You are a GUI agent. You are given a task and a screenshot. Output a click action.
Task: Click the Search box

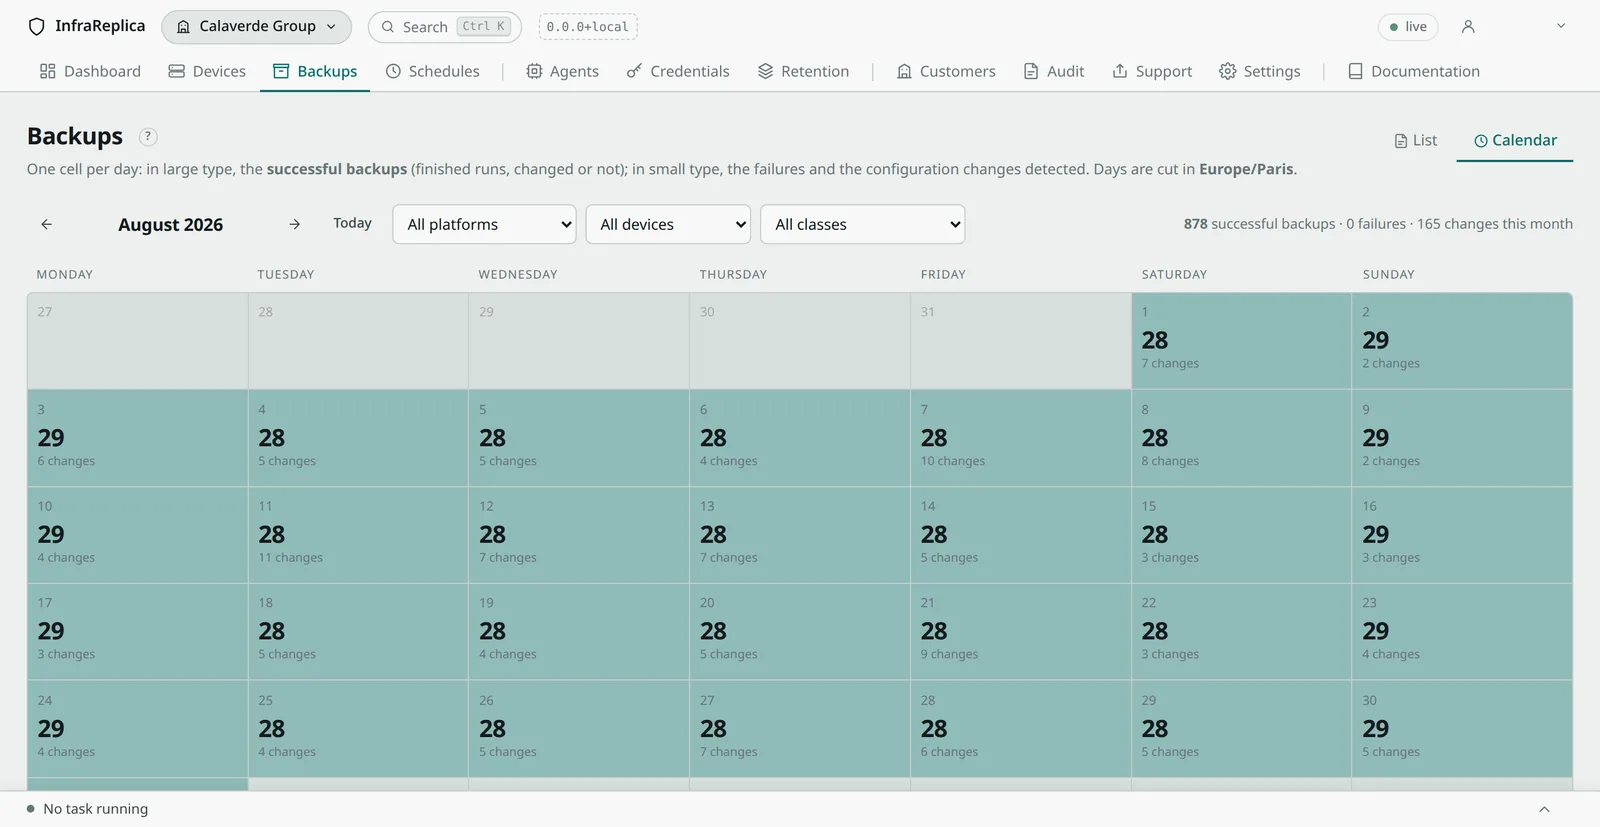tap(445, 27)
